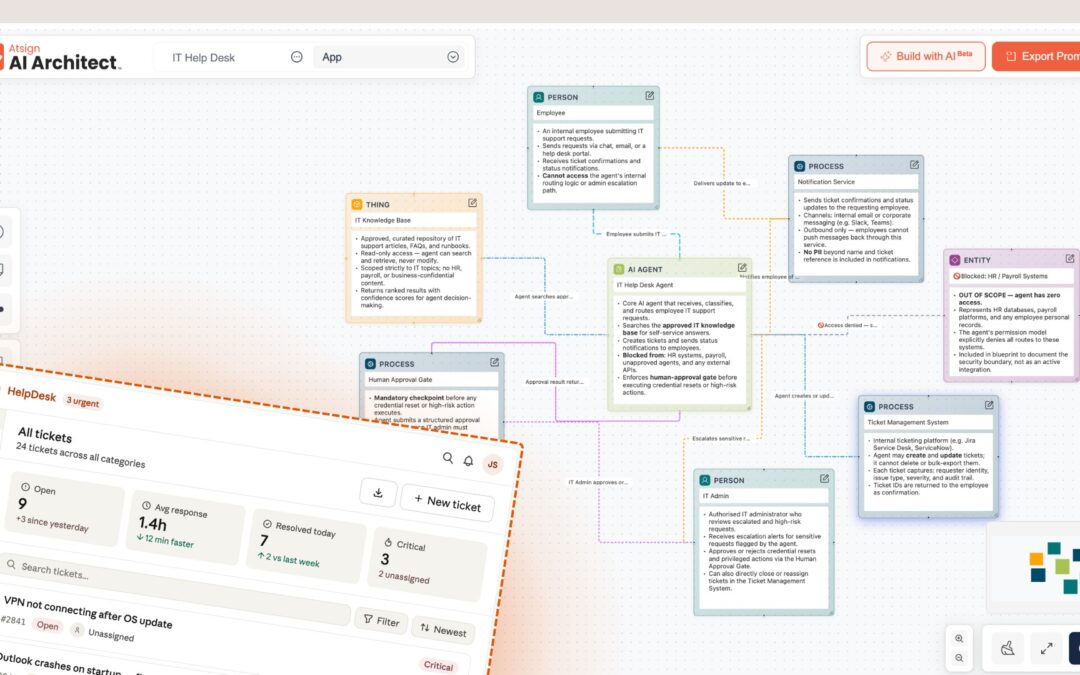Click the 'Approval result retur...' edge label
This screenshot has height=675, width=1080.
point(554,382)
